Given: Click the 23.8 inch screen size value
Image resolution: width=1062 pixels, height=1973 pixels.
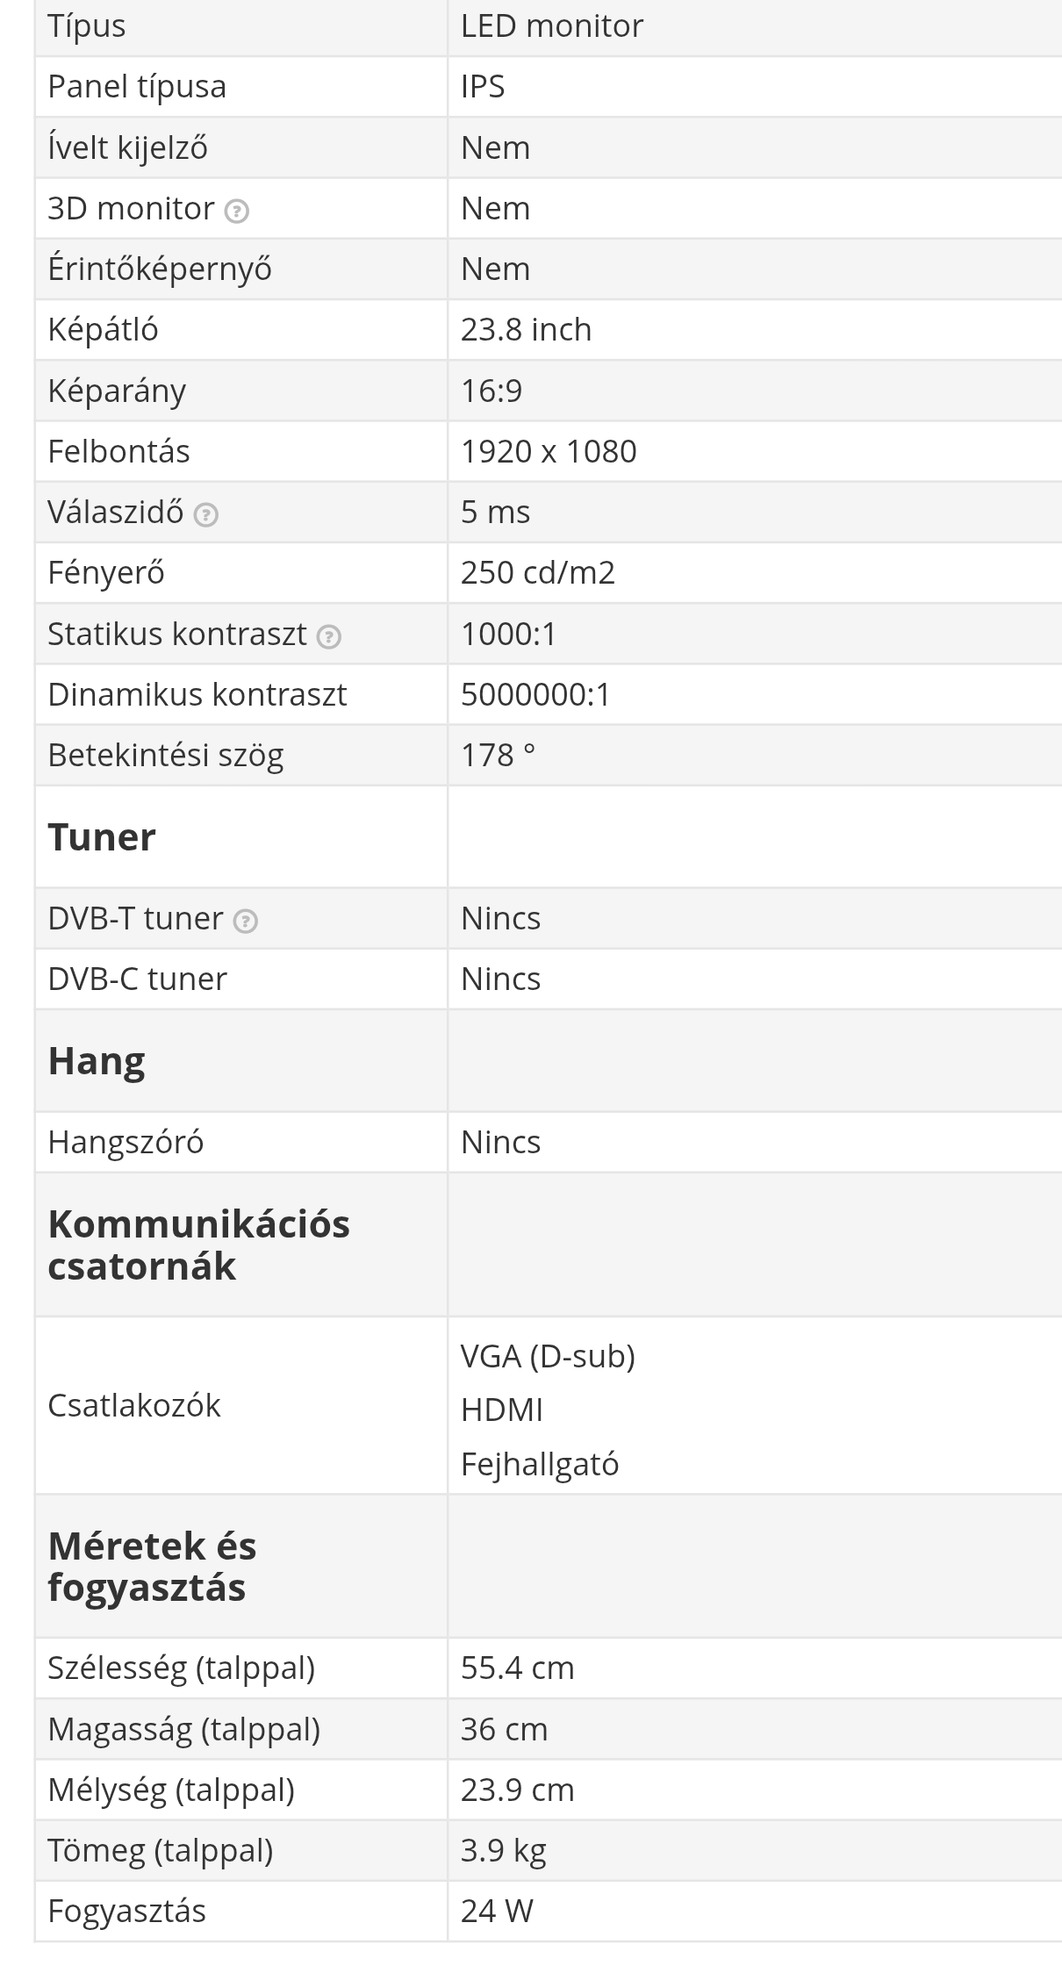Looking at the screenshot, I should [526, 330].
